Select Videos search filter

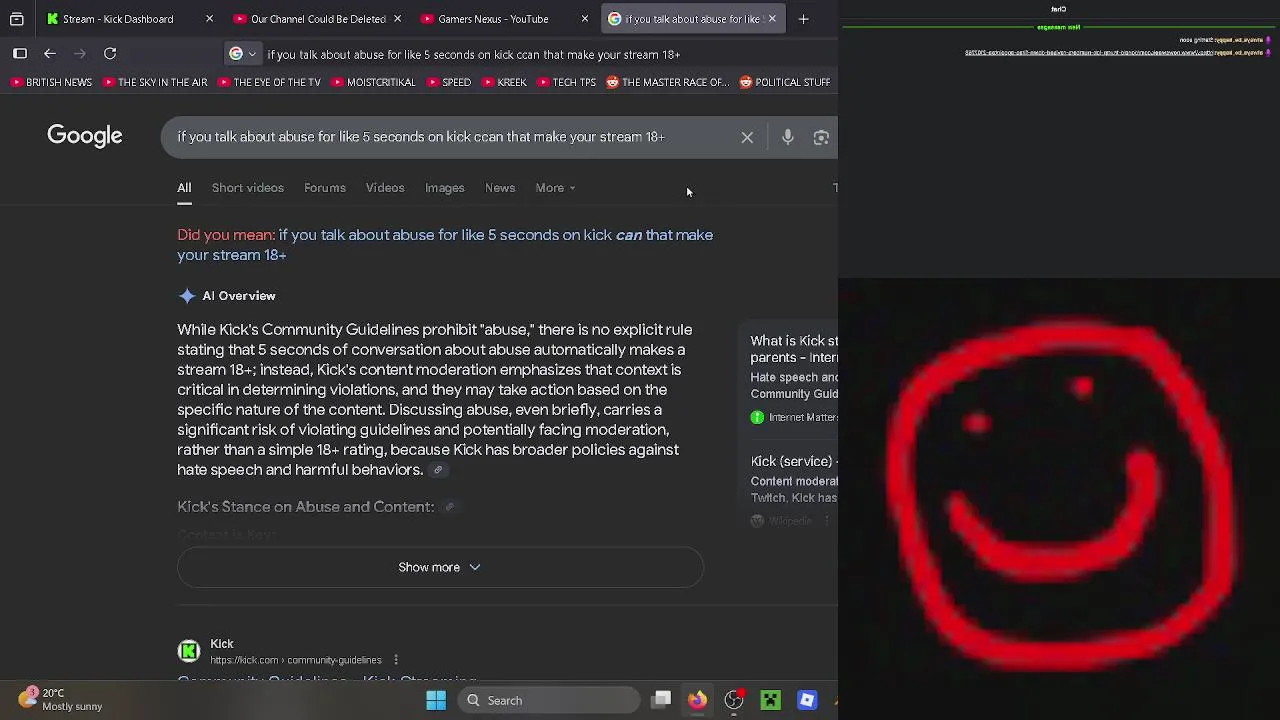point(385,188)
